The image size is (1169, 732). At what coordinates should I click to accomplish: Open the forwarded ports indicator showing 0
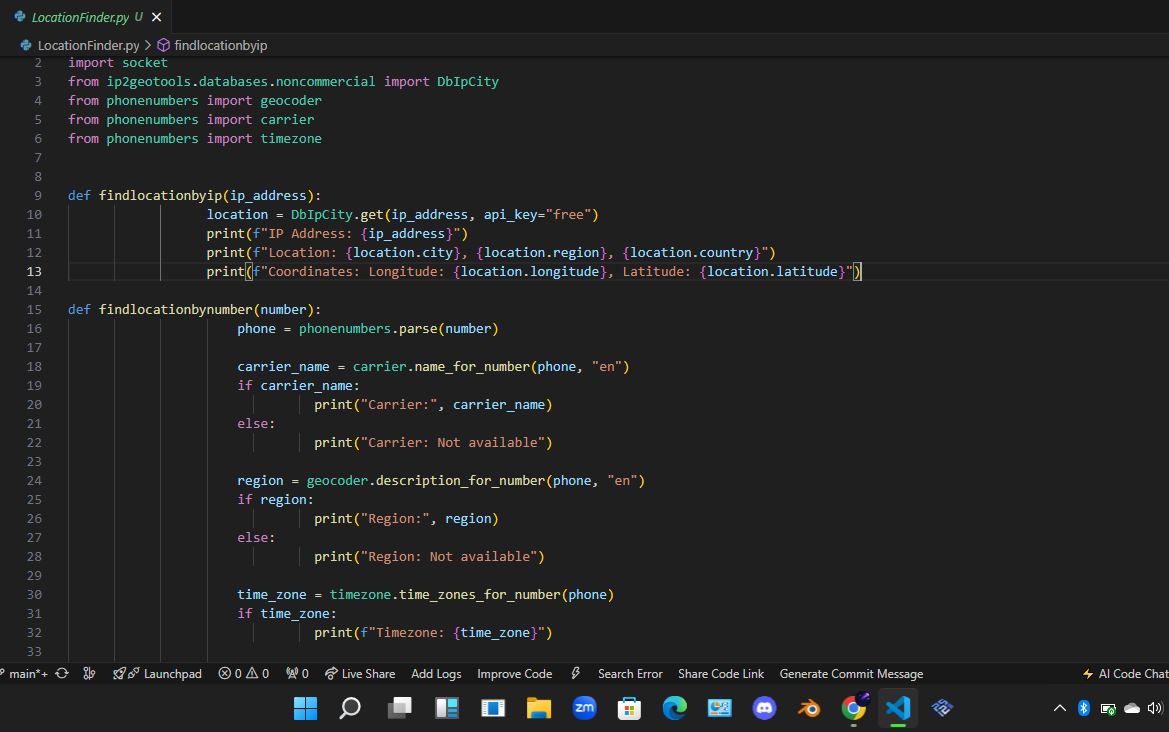[x=297, y=674]
